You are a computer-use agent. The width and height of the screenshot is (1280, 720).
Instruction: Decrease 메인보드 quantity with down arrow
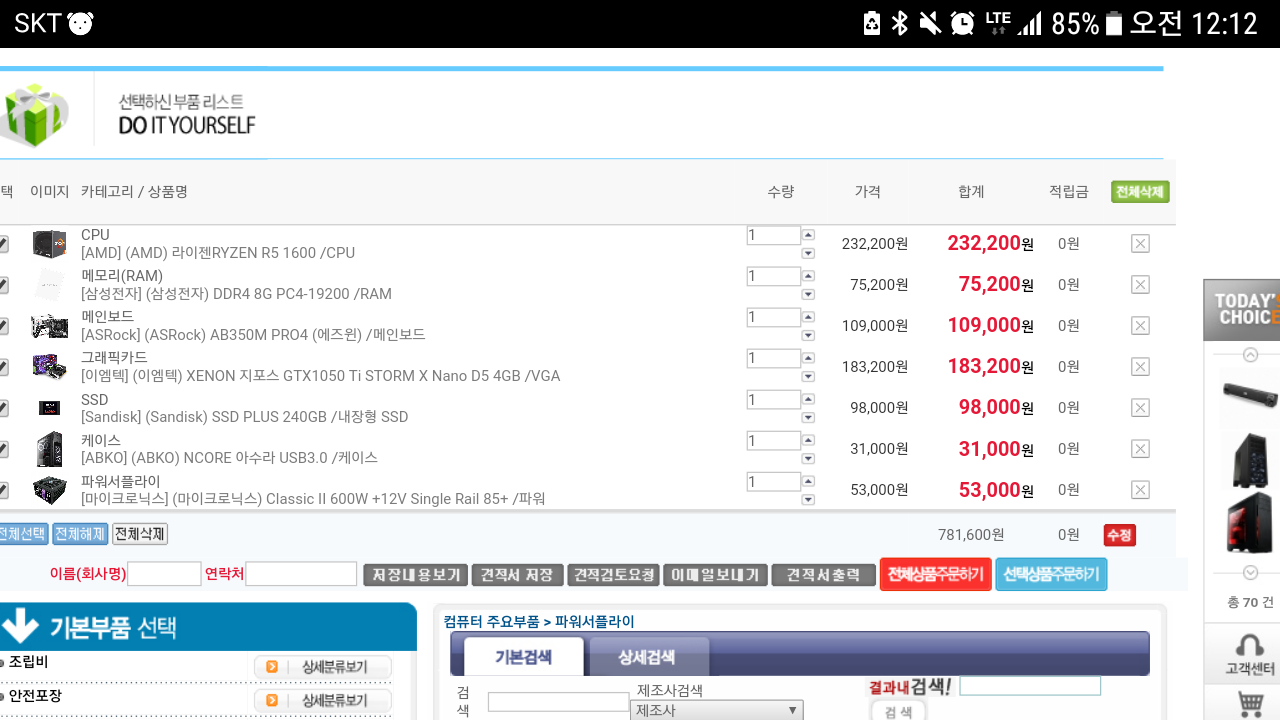pos(808,335)
